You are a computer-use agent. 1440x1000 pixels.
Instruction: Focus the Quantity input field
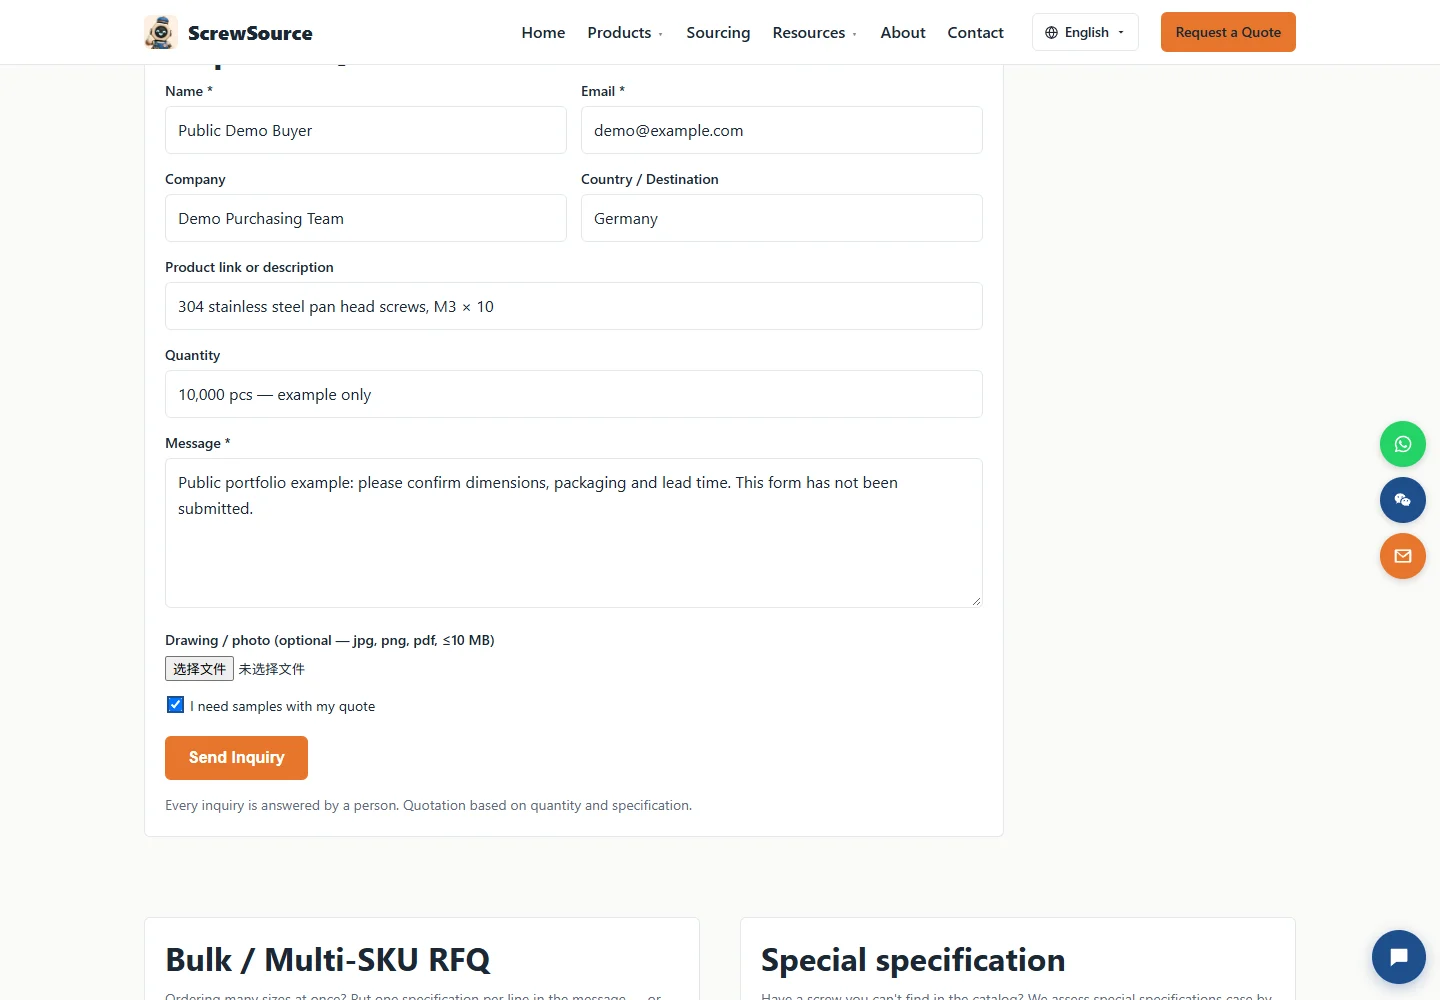(x=574, y=394)
